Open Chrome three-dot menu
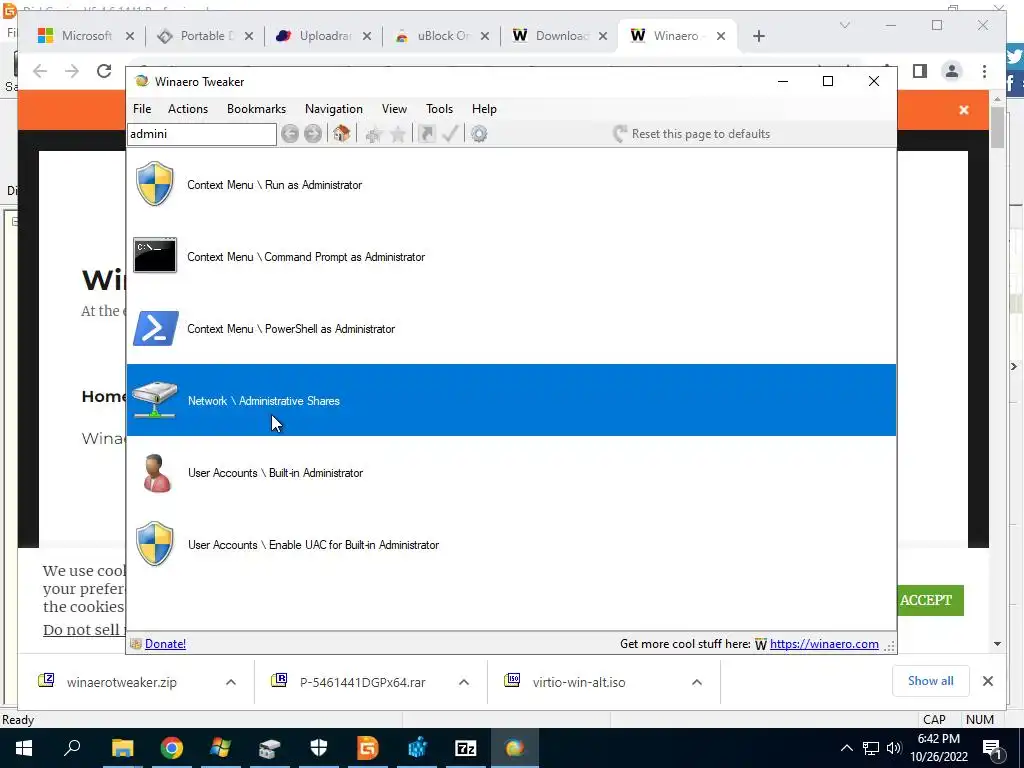This screenshot has height=768, width=1024. pos(984,71)
